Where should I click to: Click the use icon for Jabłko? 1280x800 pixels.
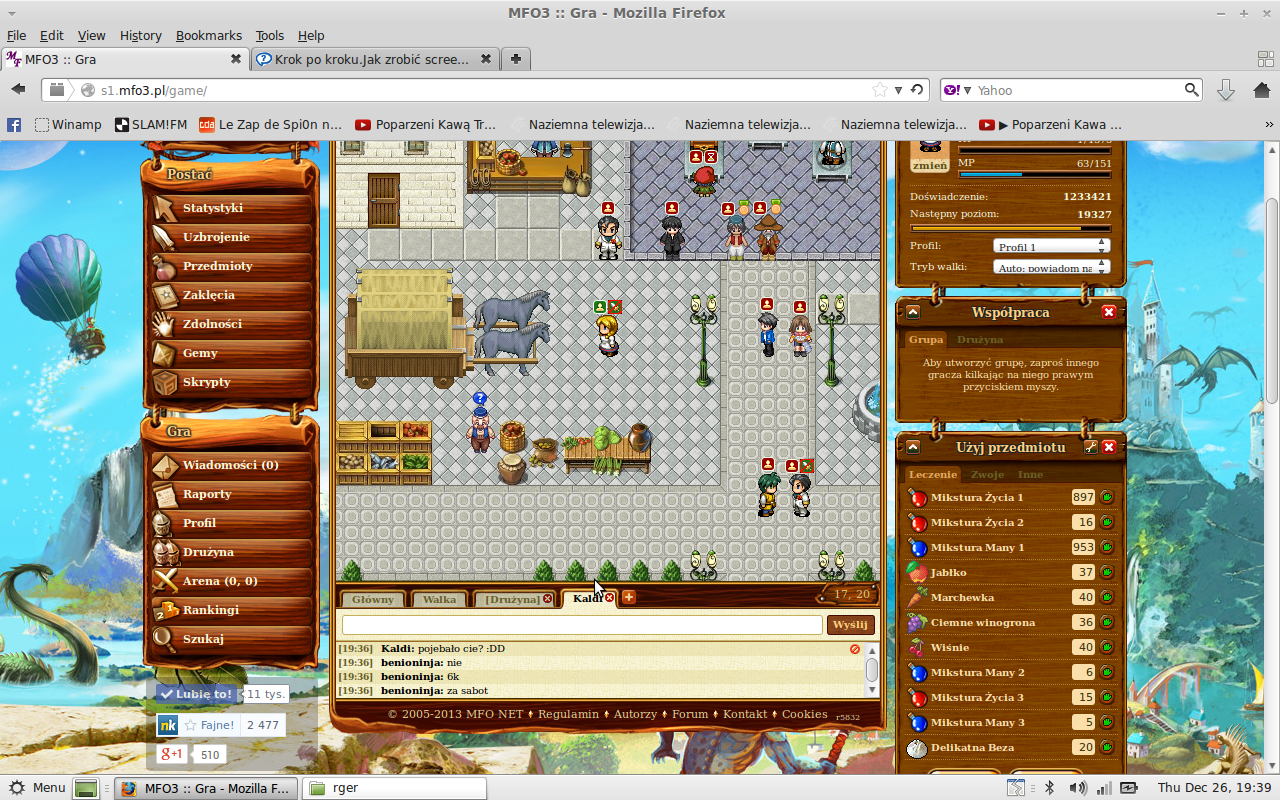coord(1107,572)
